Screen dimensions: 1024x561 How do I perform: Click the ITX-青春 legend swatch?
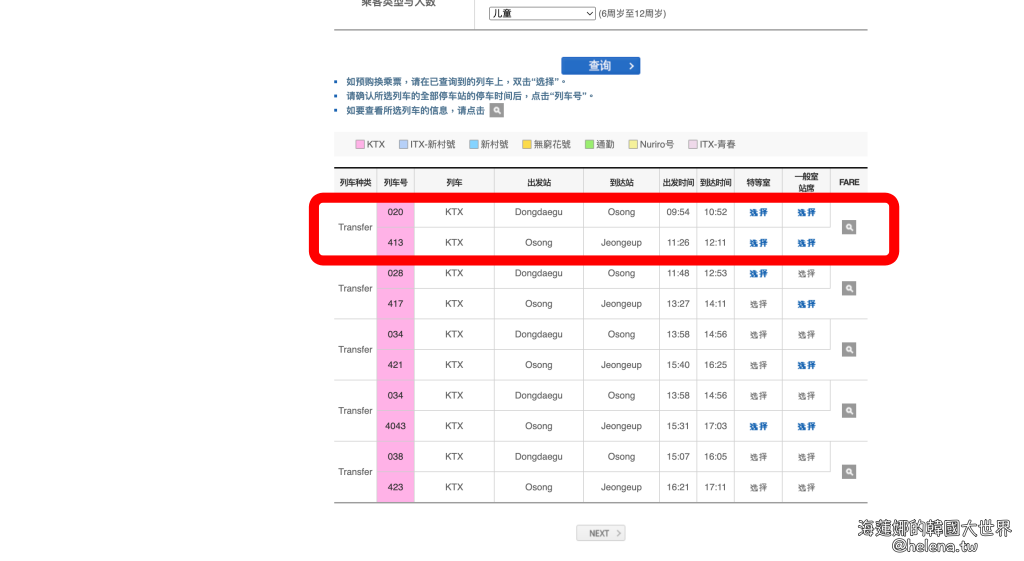click(693, 145)
